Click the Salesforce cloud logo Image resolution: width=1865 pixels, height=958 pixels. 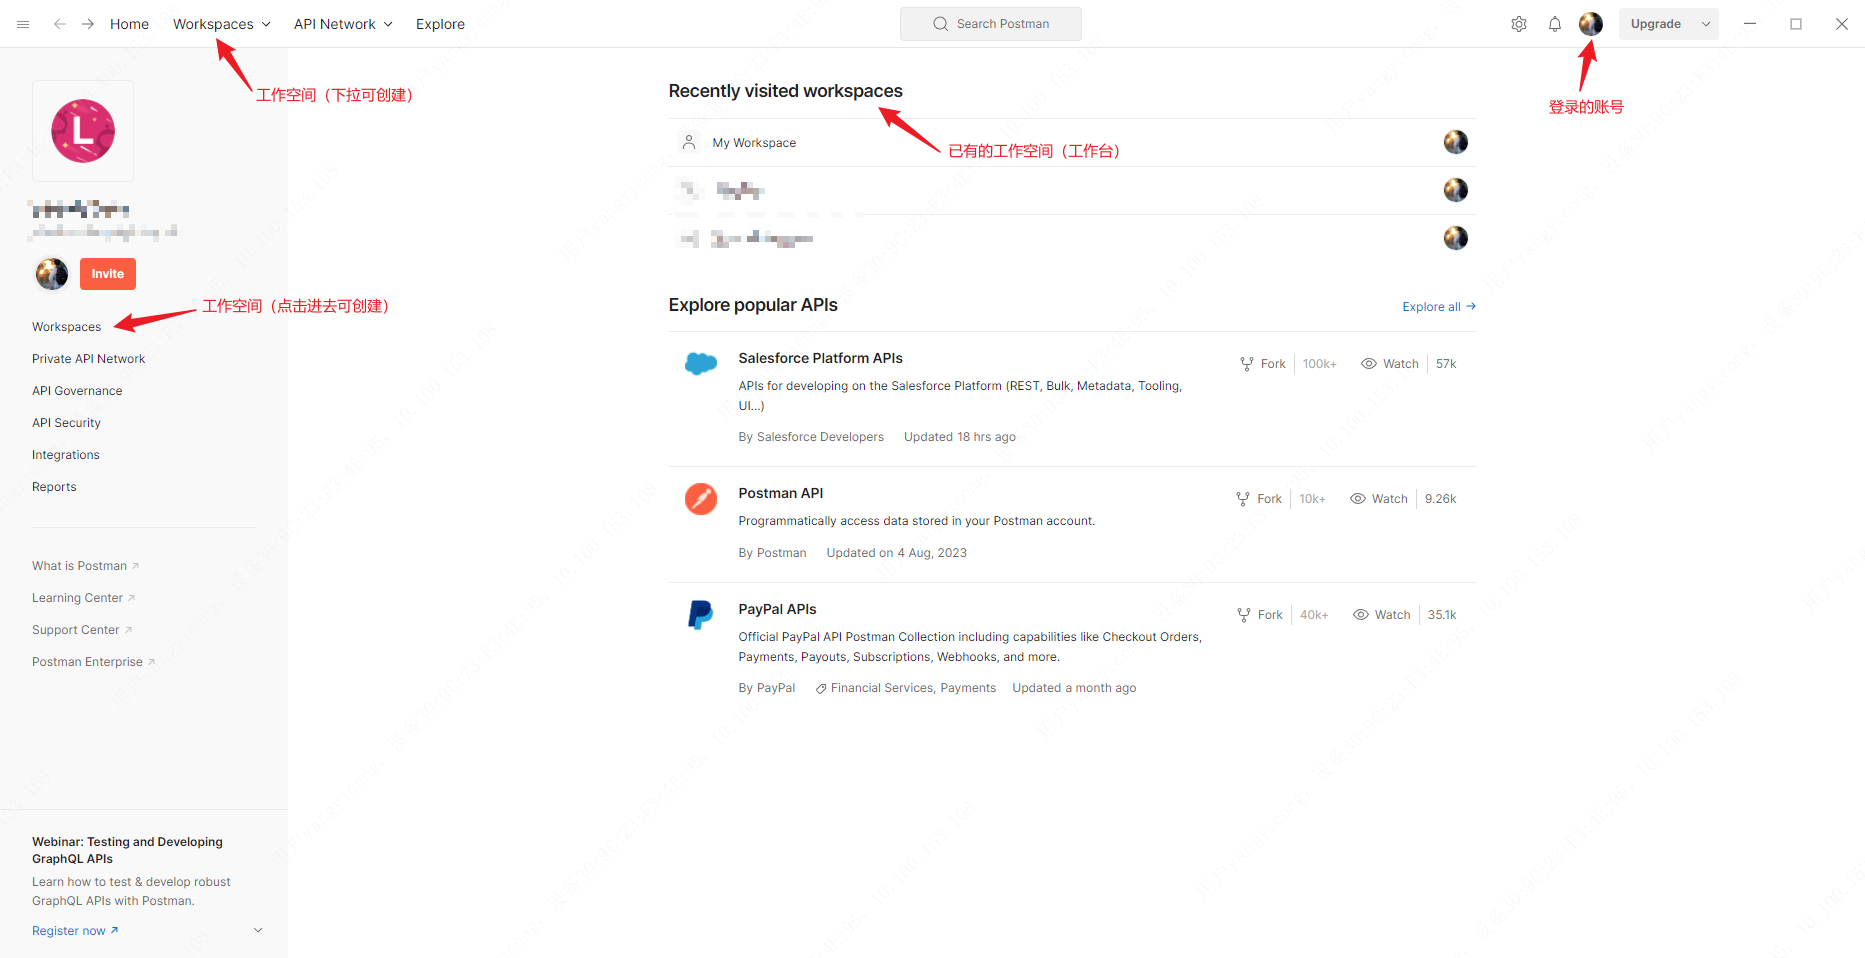point(701,364)
